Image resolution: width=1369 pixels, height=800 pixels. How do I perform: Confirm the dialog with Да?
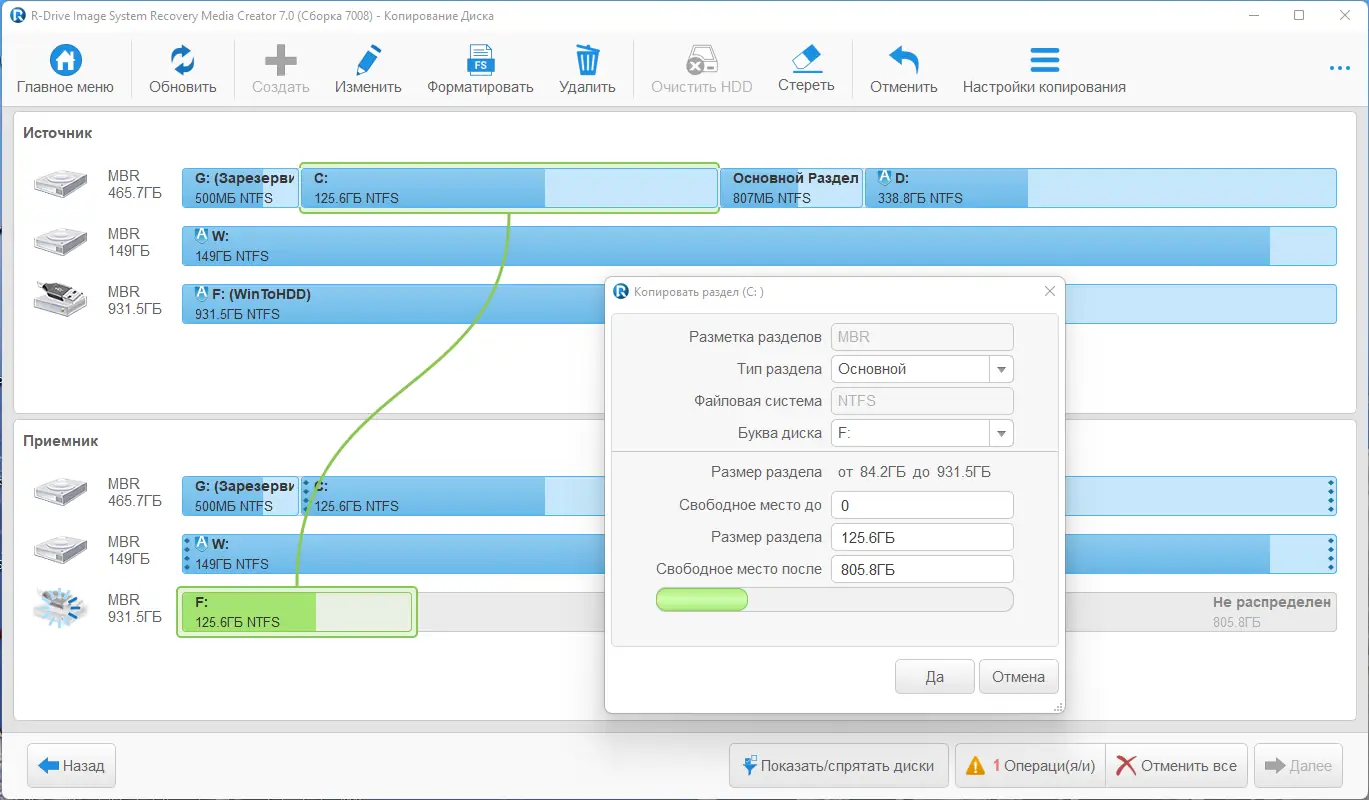click(934, 676)
